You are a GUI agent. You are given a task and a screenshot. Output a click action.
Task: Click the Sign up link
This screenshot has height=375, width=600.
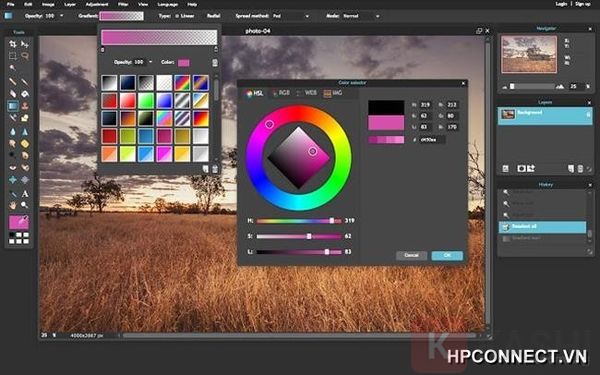coord(583,4)
